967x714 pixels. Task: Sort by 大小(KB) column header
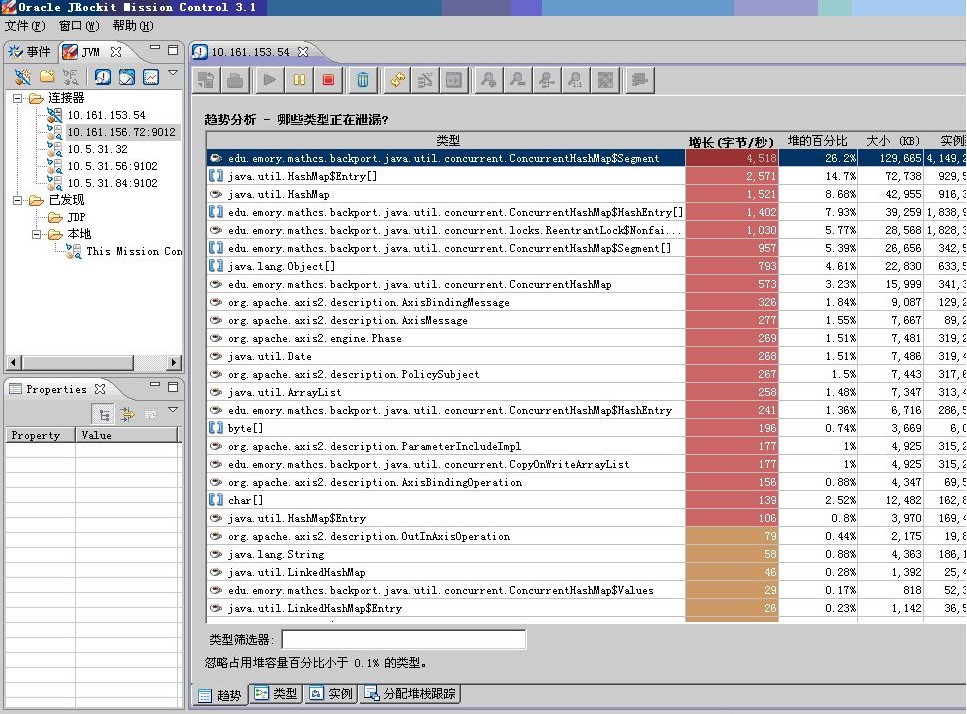coord(892,141)
